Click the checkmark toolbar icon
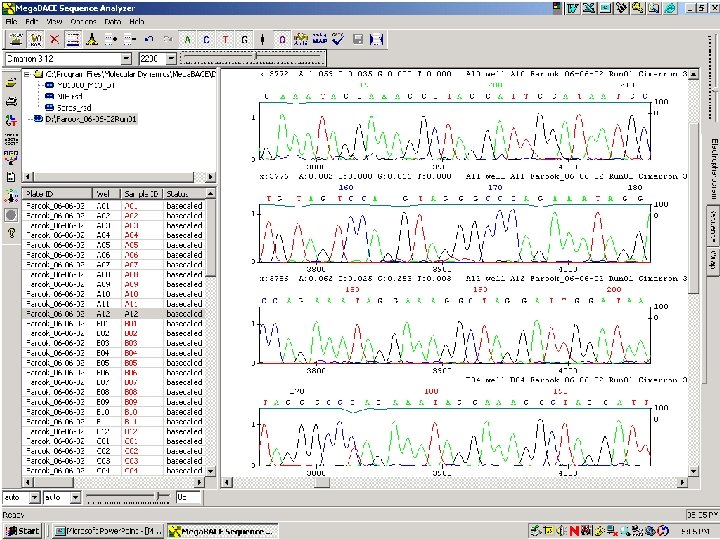Image resolution: width=720 pixels, height=540 pixels. 337,39
